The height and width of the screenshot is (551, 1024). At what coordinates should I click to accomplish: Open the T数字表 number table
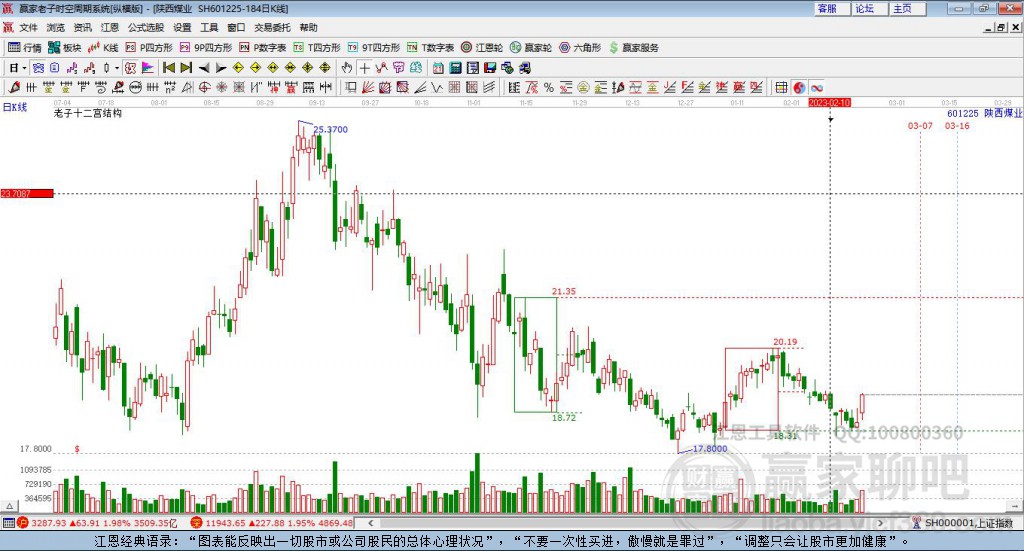430,48
